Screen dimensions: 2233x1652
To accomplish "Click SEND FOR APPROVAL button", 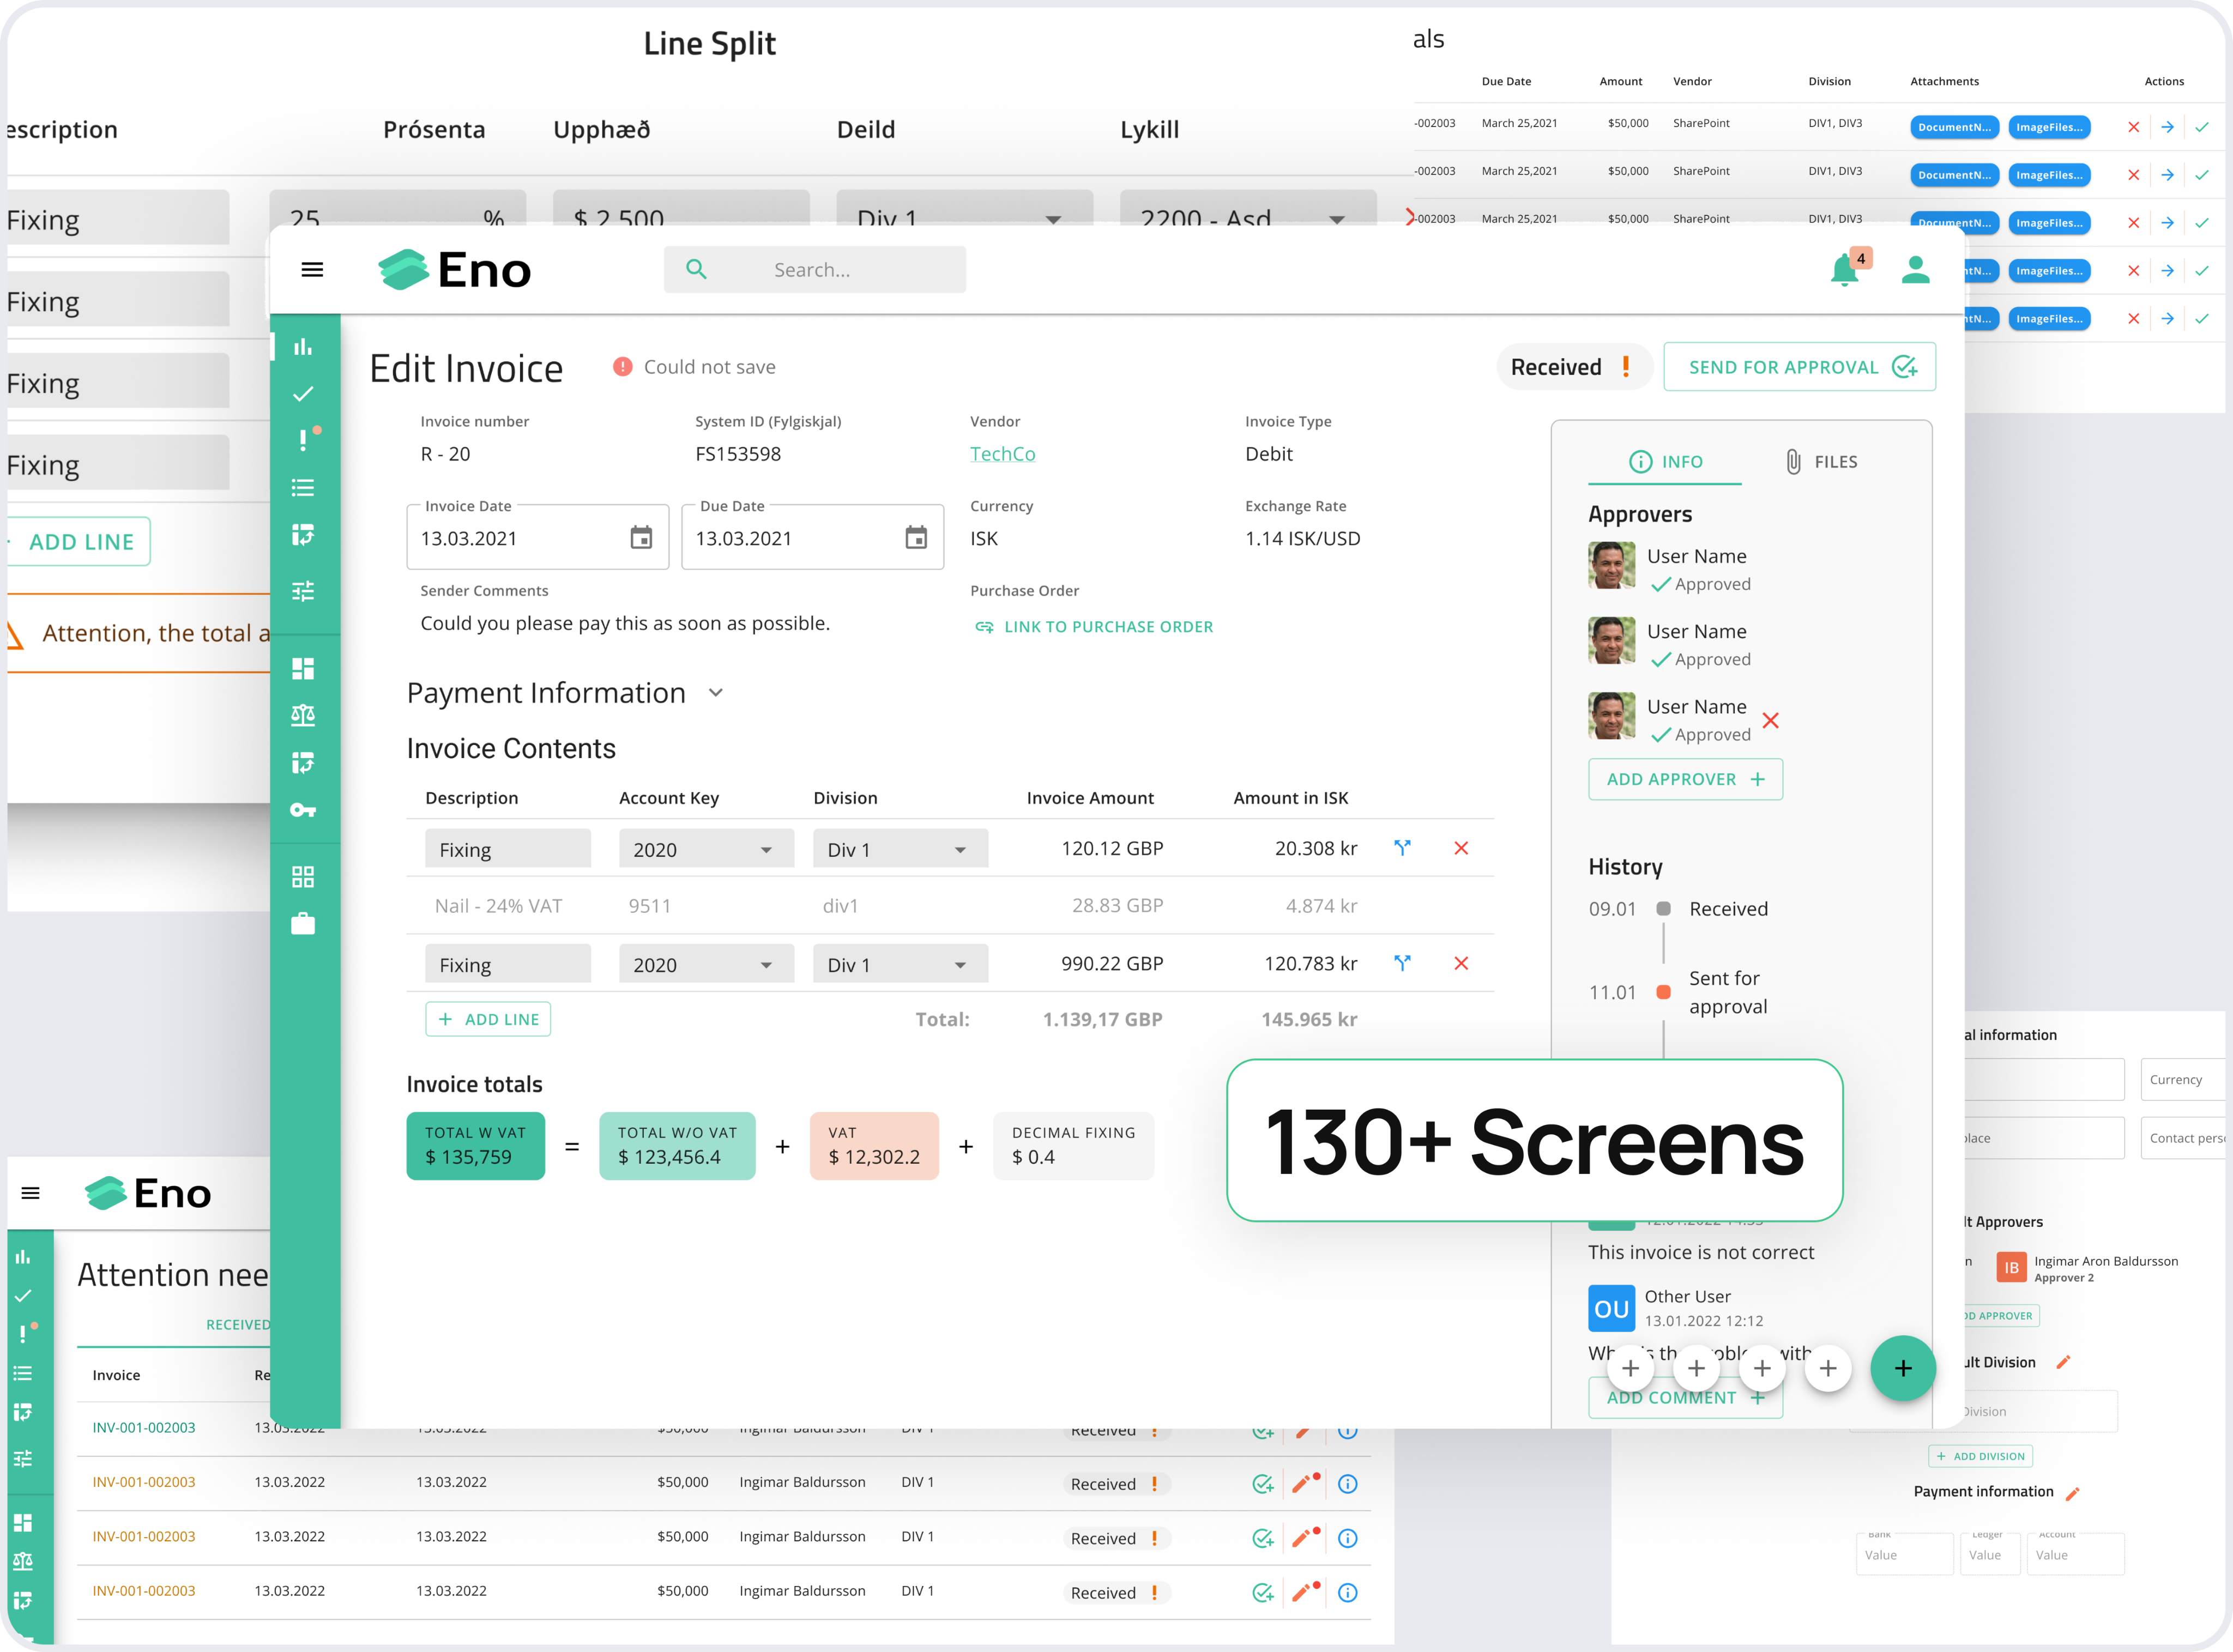I will 1799,367.
